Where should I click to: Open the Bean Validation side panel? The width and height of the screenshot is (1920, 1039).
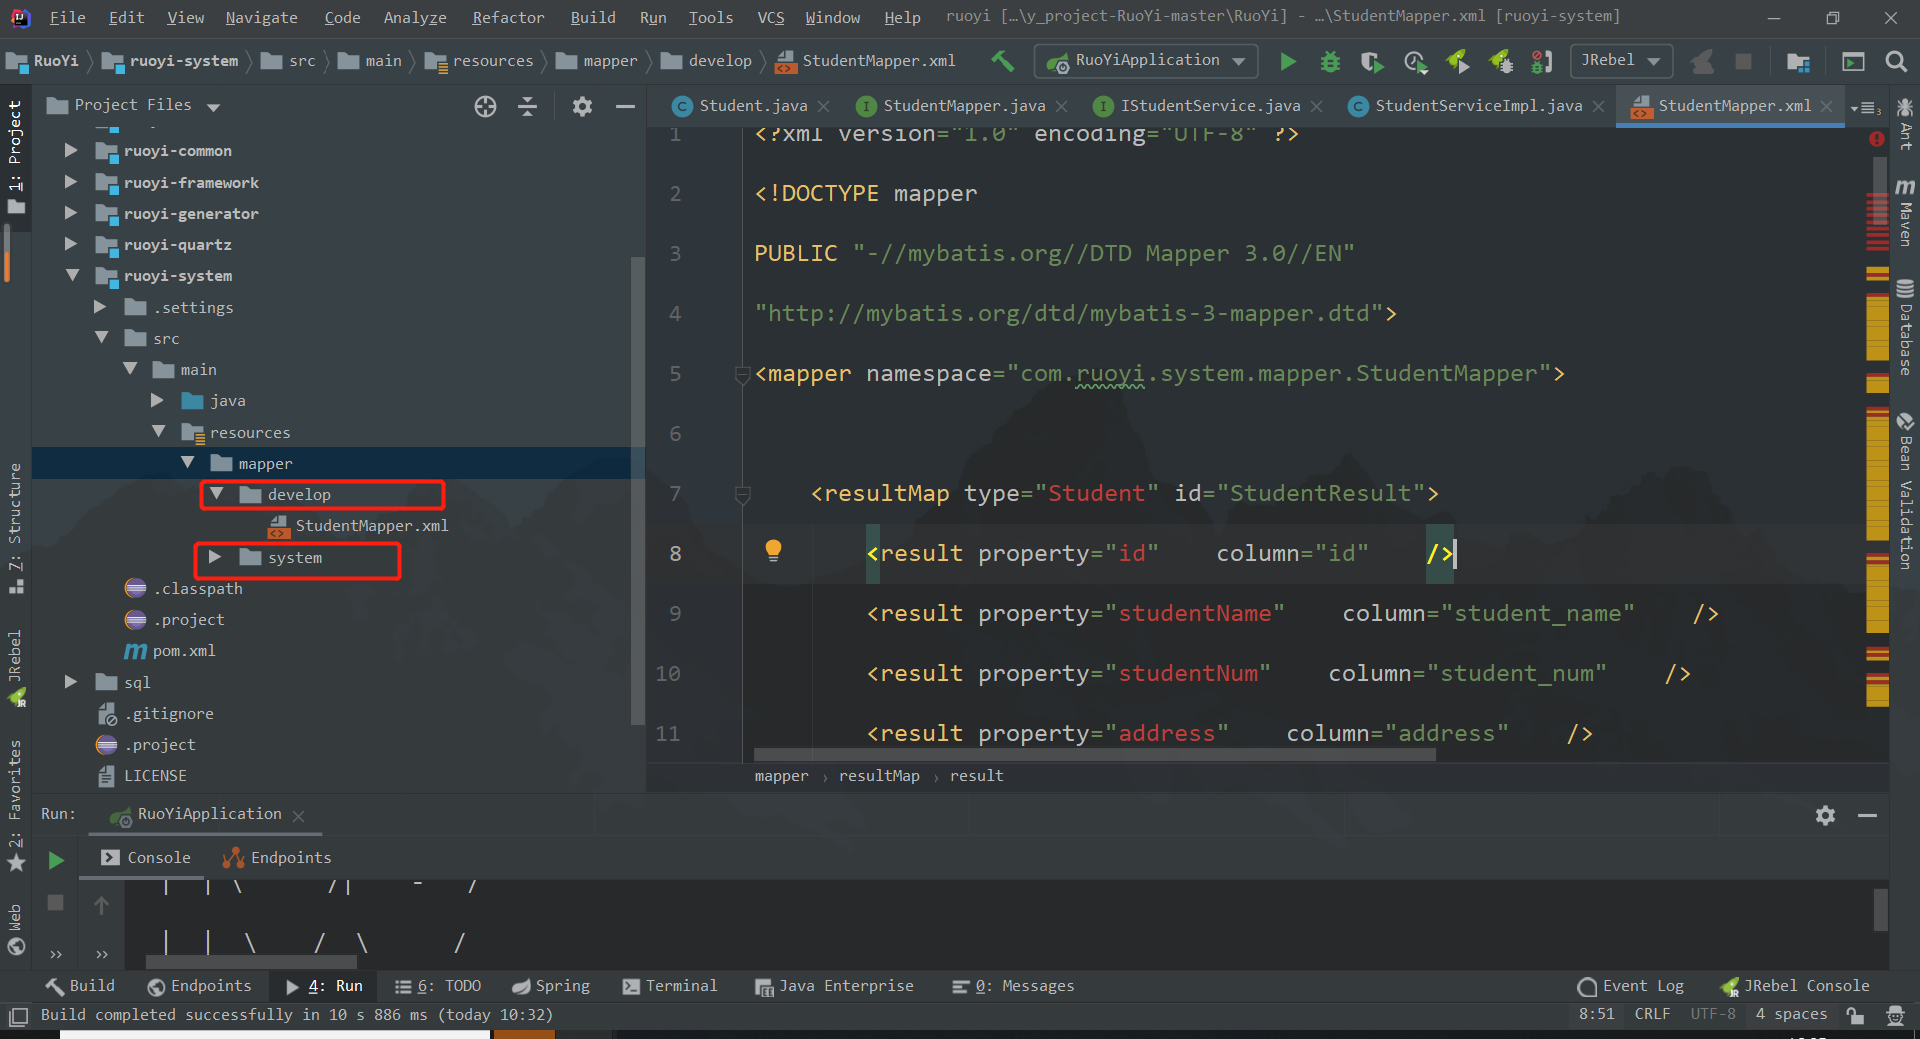click(1905, 491)
